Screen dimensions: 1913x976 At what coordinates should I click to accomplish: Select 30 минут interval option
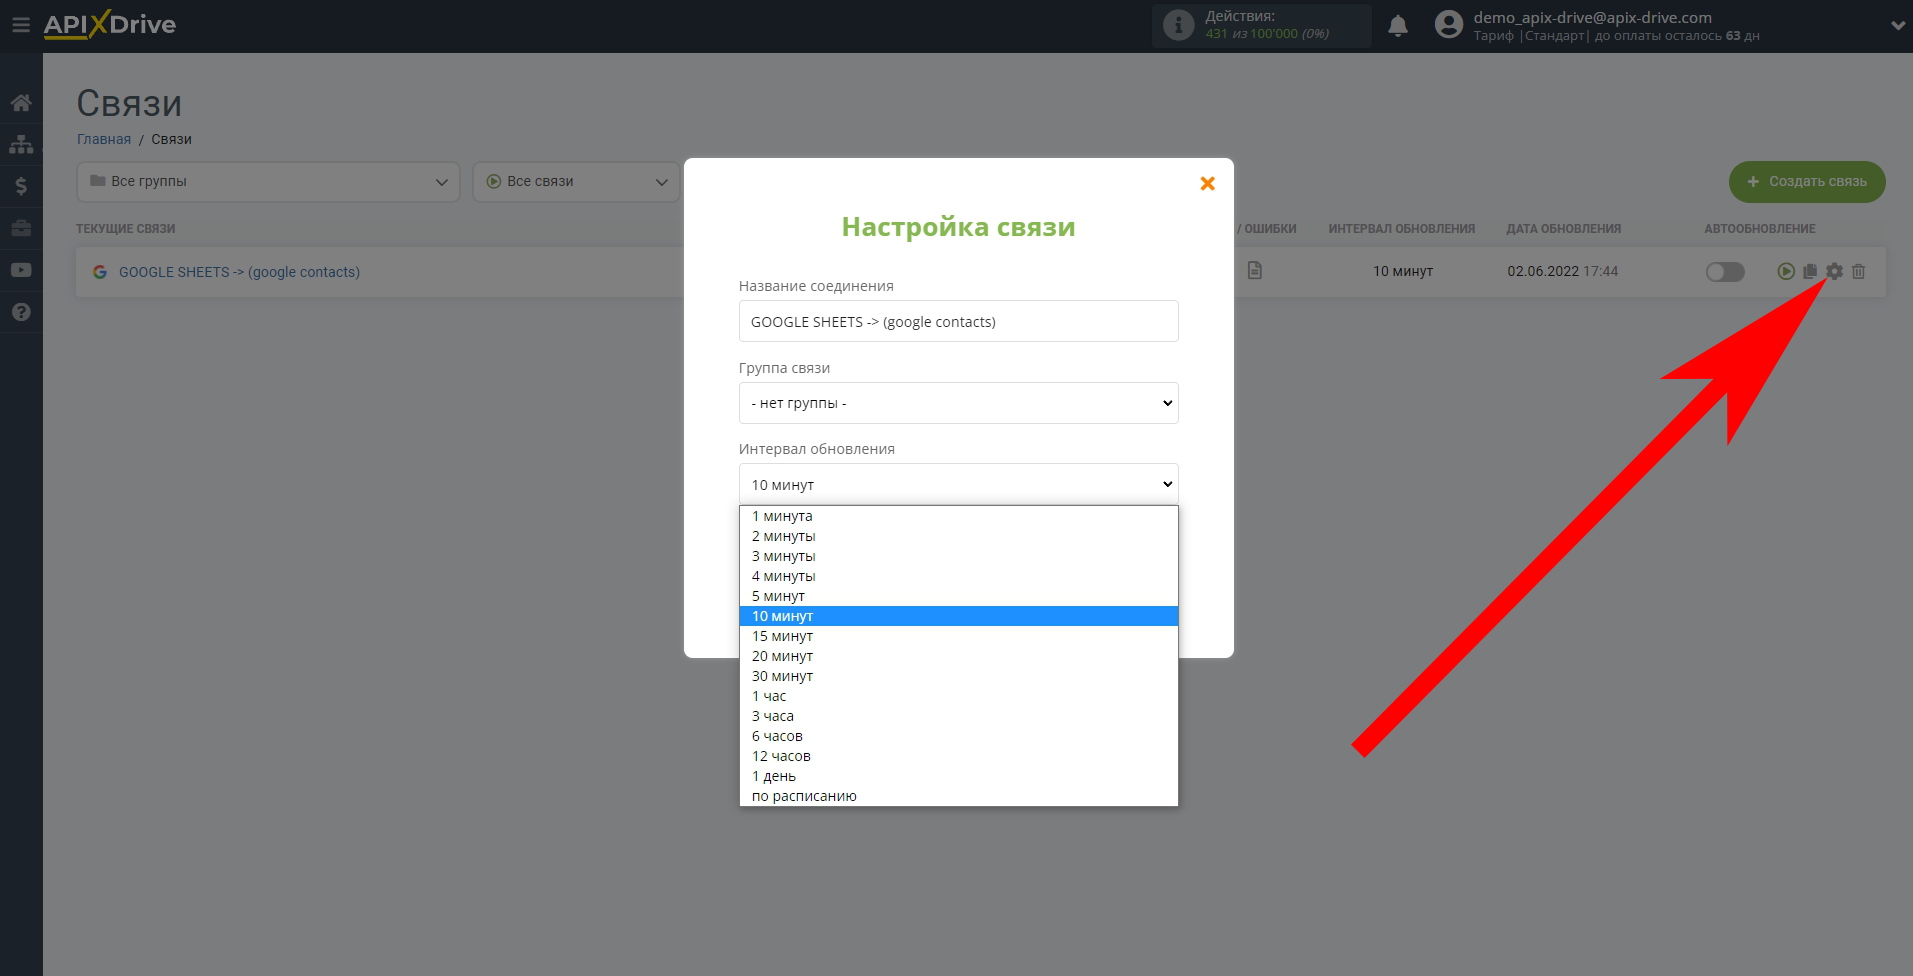point(958,676)
